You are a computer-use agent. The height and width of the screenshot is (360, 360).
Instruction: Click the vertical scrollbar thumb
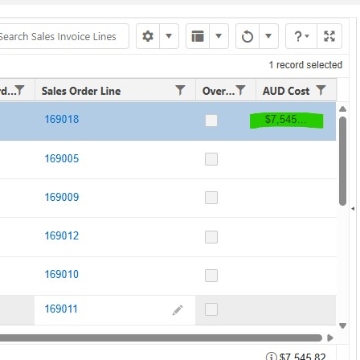pos(342,161)
